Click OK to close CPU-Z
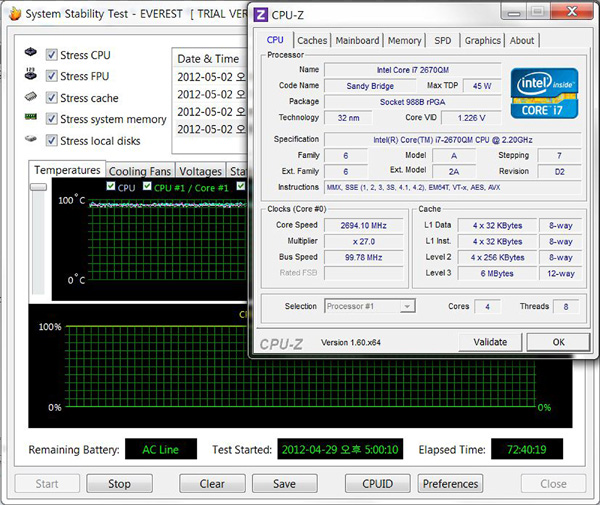The width and height of the screenshot is (600, 505). click(558, 342)
